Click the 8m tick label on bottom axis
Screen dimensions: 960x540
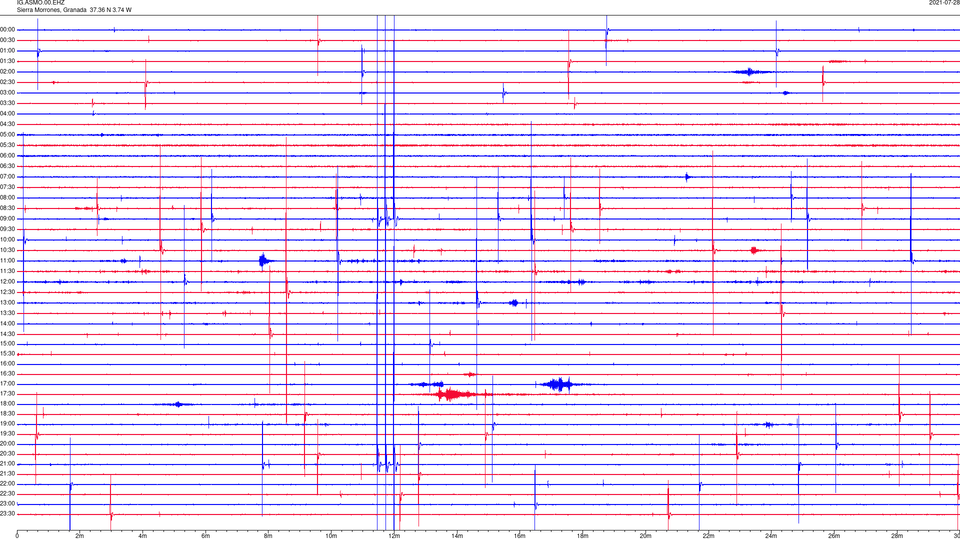268,536
